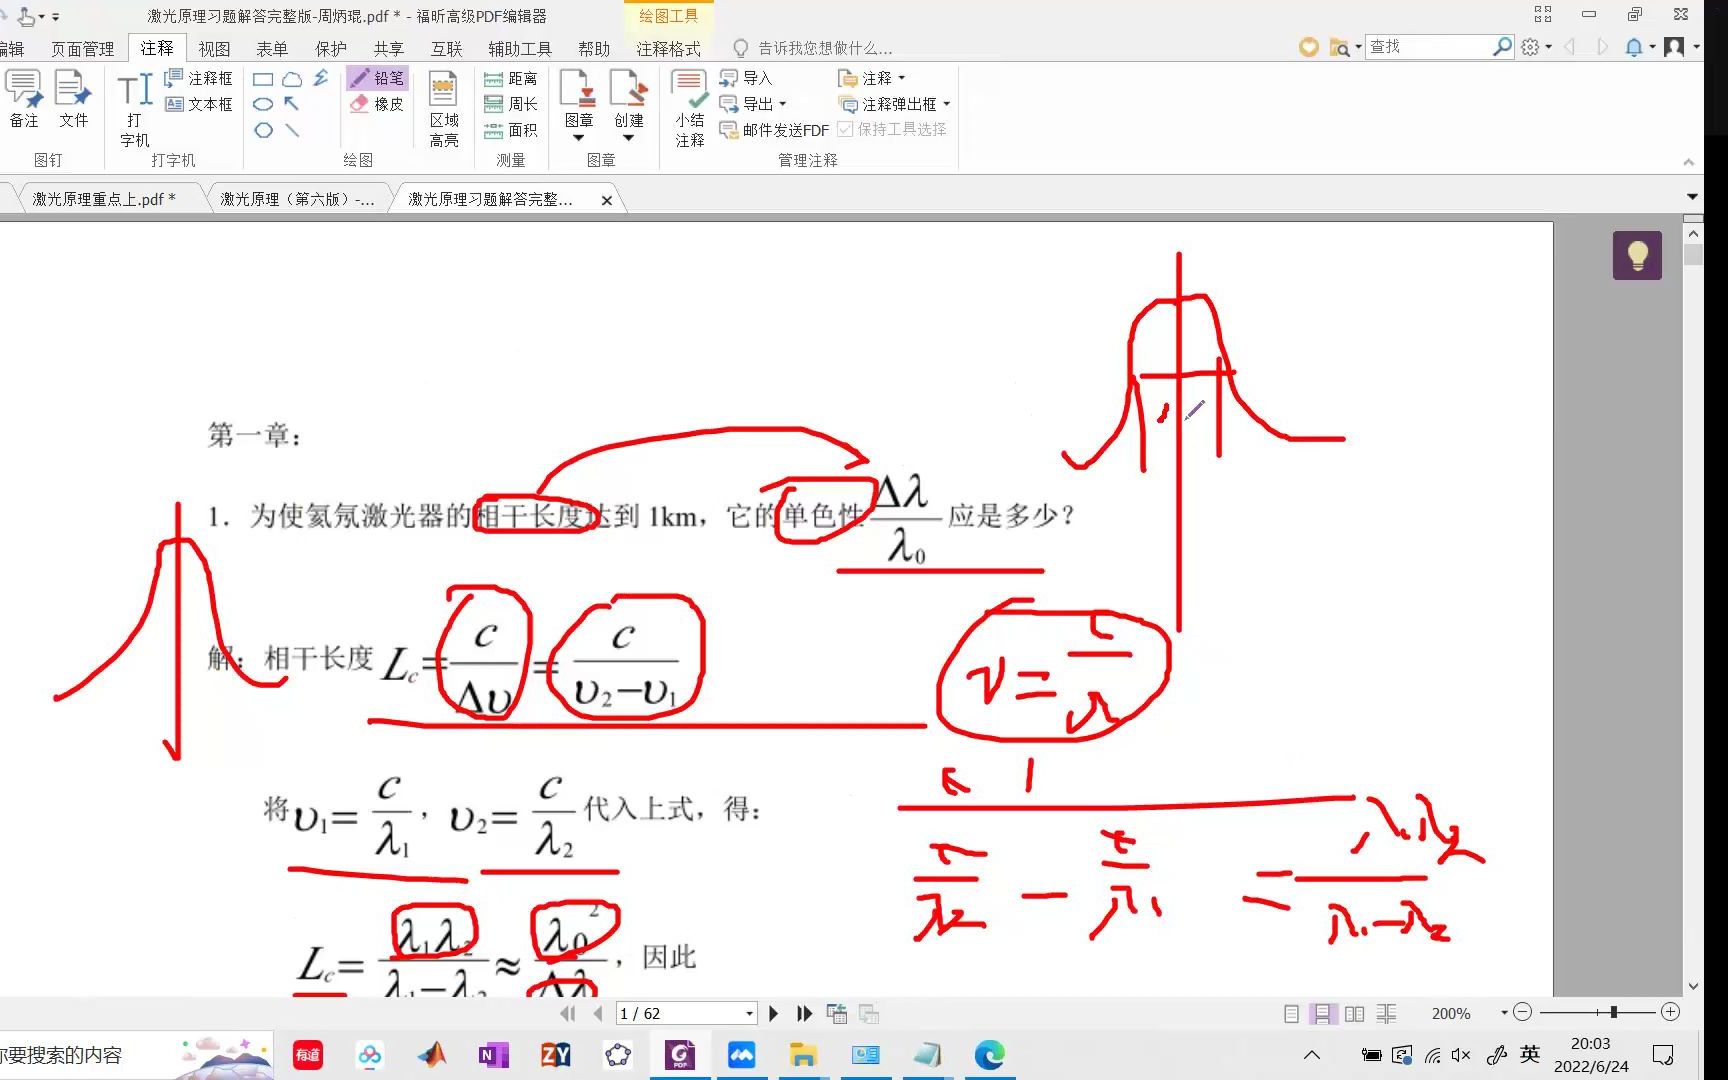Click 邮件发送FDF button
Viewport: 1728px width, 1080px height.
(775, 130)
